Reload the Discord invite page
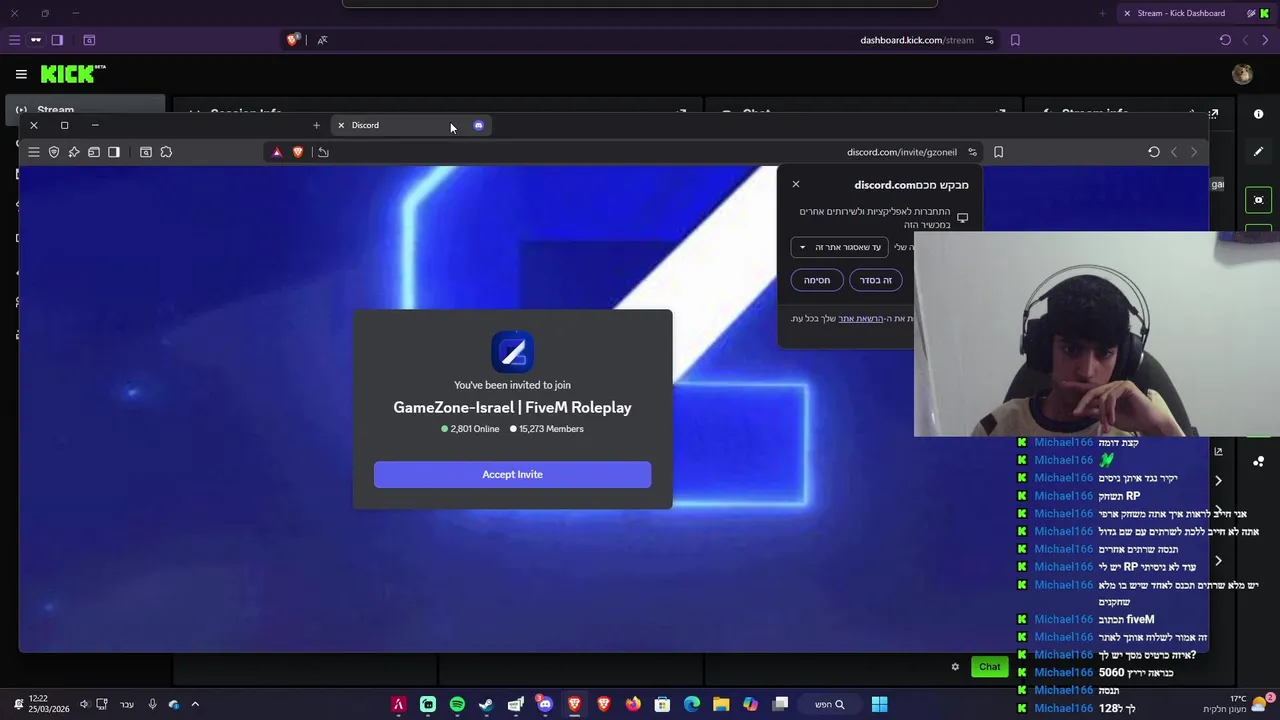The height and width of the screenshot is (720, 1280). coord(1154,152)
